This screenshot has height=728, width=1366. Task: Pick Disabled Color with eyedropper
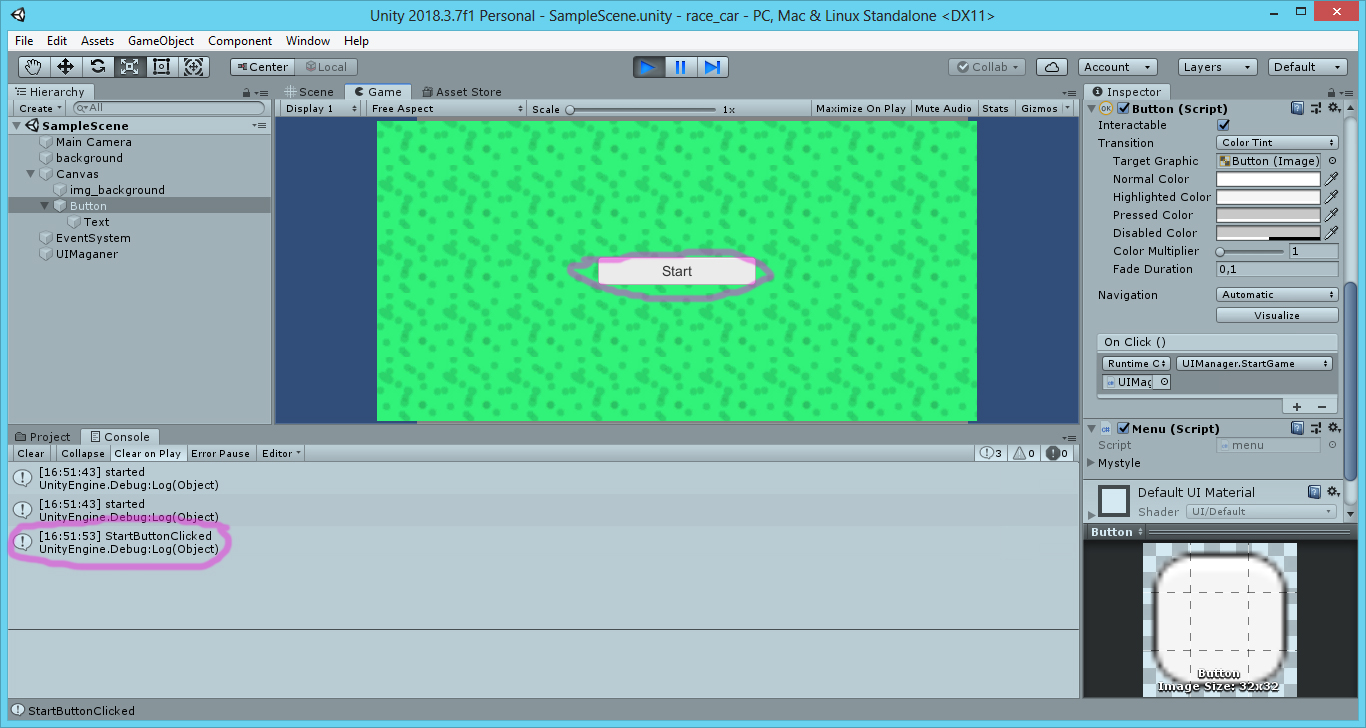(x=1331, y=233)
